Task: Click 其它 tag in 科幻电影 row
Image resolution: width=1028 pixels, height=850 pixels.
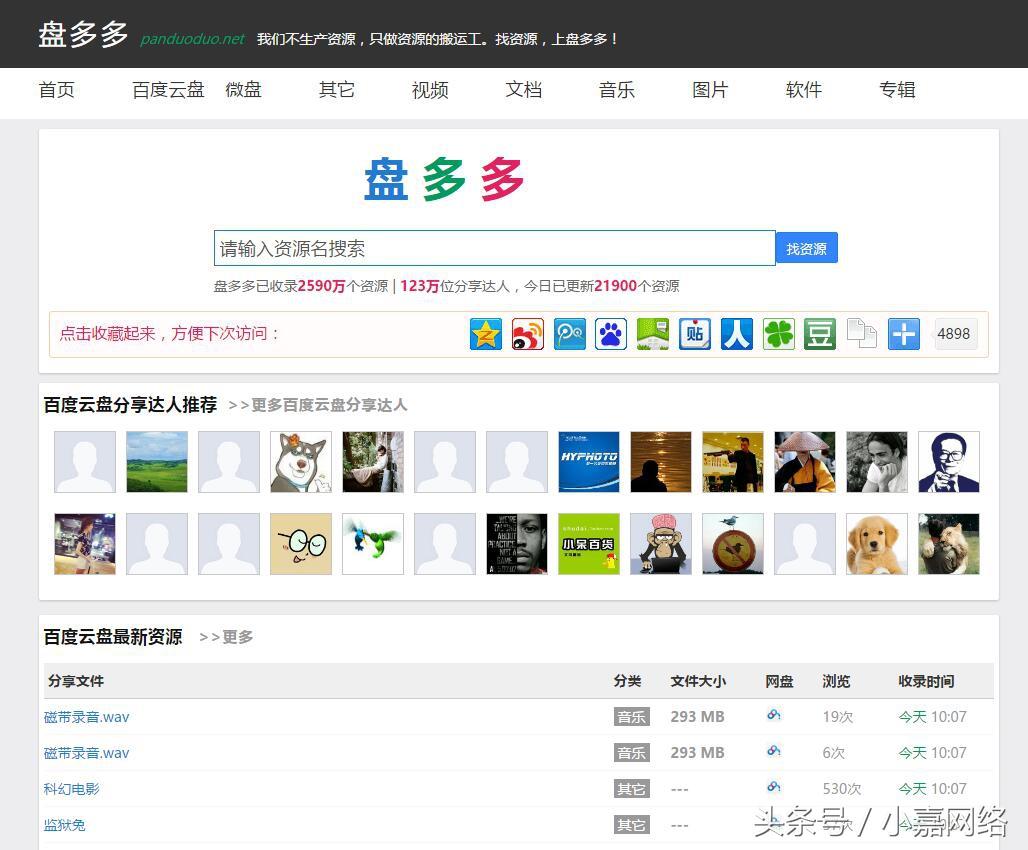Action: [632, 789]
